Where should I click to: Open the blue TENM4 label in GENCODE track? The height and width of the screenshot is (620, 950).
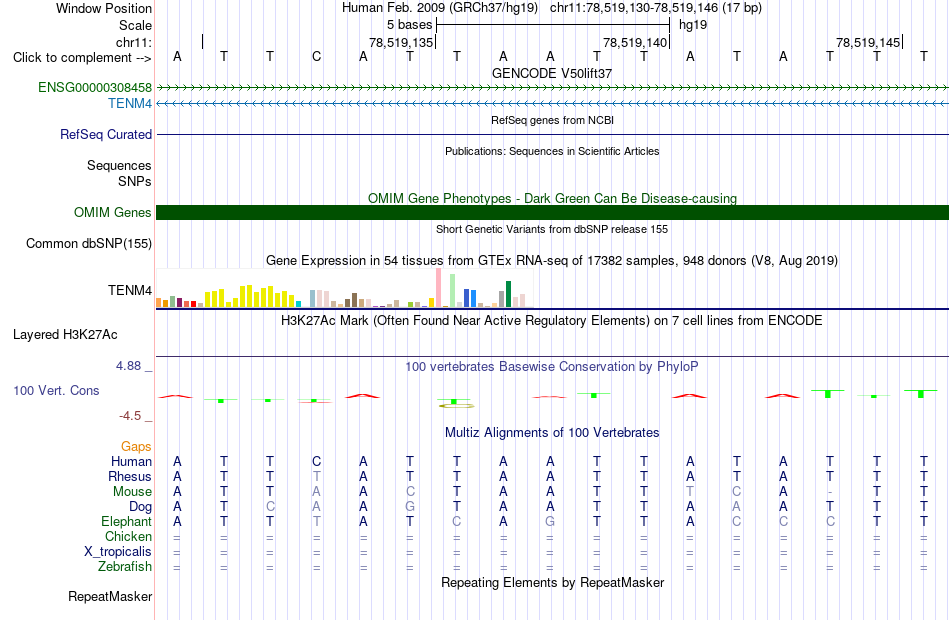(x=130, y=104)
